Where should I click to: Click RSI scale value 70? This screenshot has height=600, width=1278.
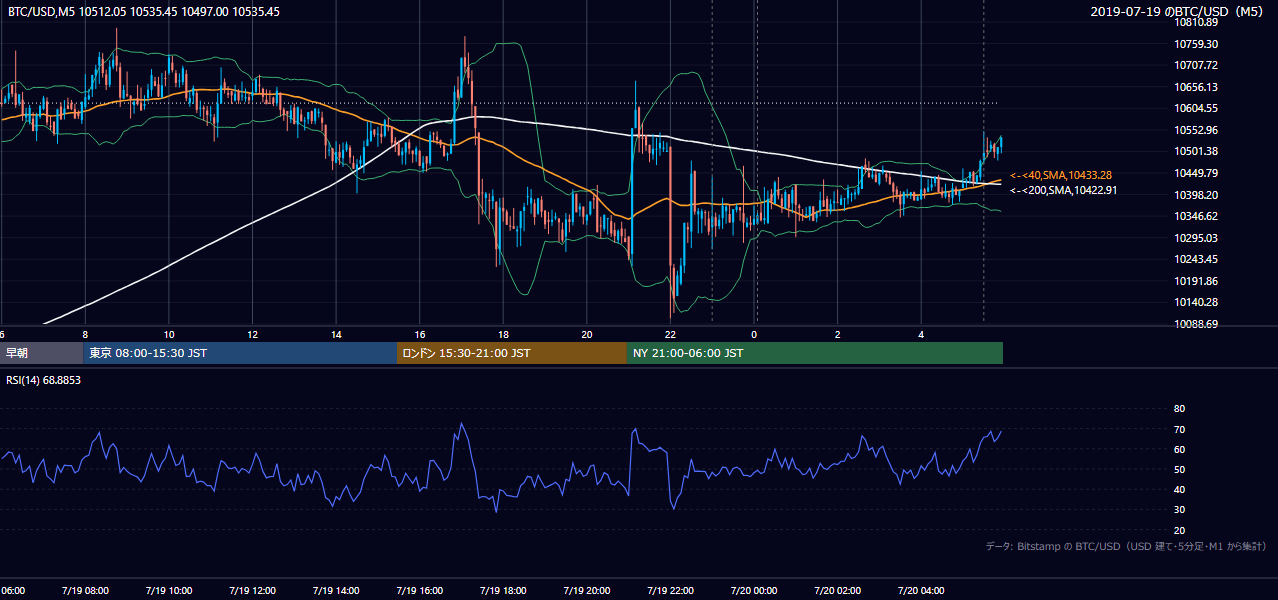point(1179,430)
